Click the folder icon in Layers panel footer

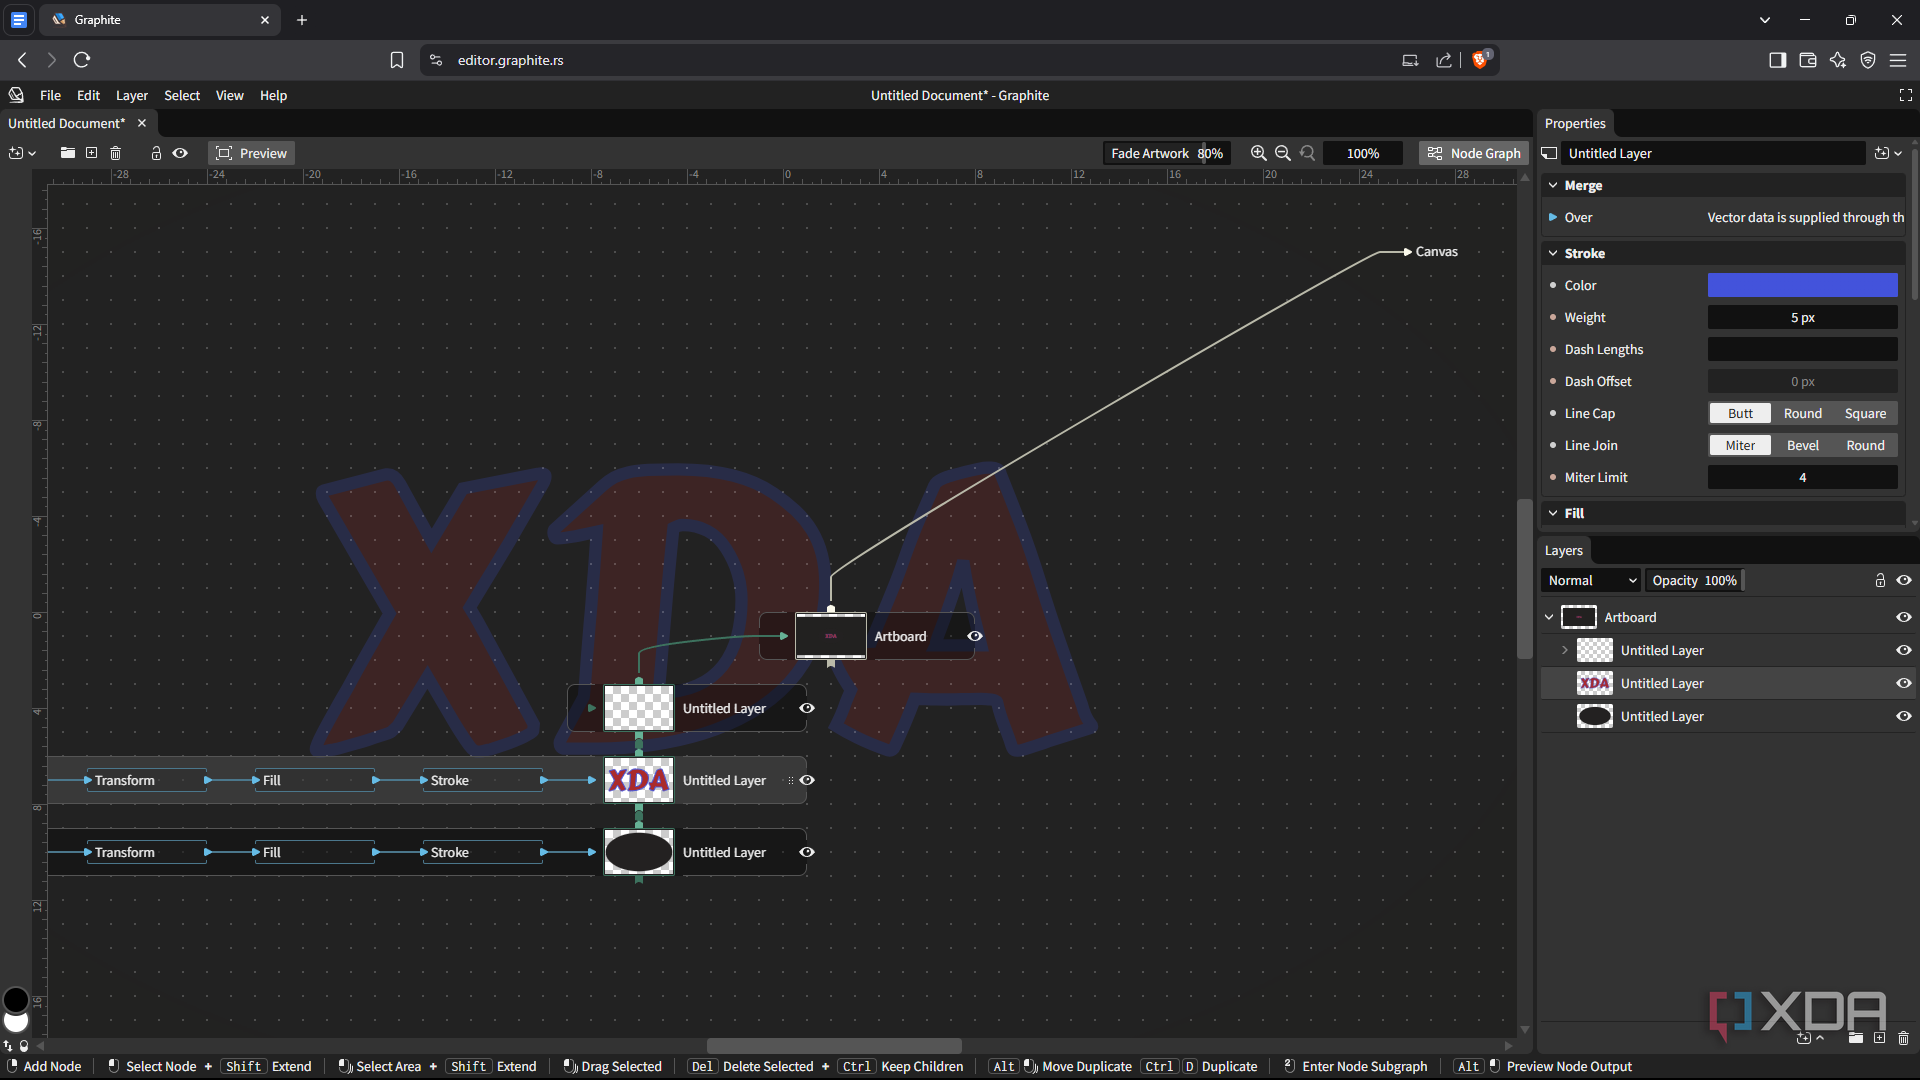tap(1855, 1038)
